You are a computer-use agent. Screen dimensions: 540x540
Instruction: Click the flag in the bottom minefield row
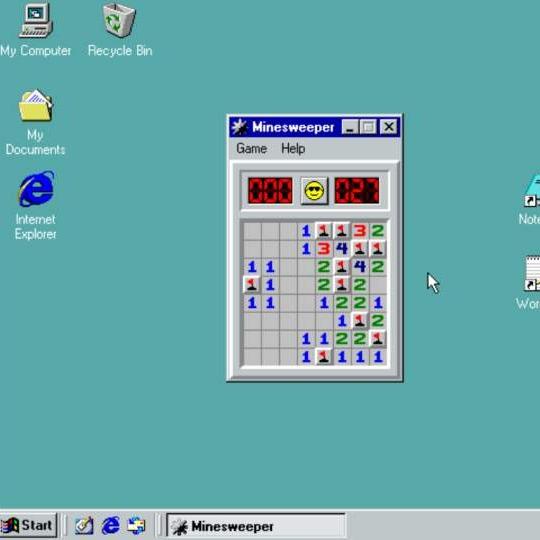[324, 357]
